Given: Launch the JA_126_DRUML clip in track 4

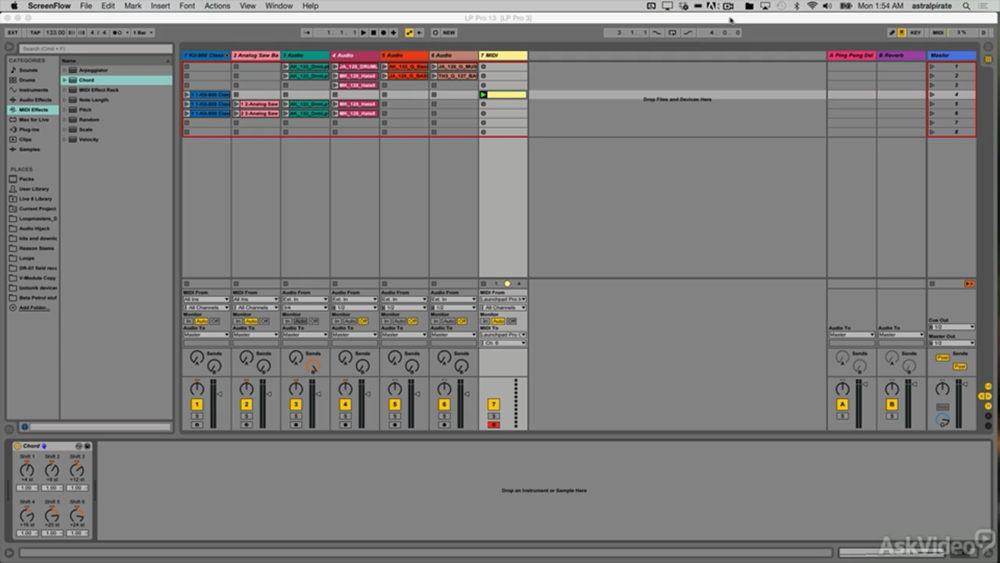Looking at the screenshot, I should 335,66.
